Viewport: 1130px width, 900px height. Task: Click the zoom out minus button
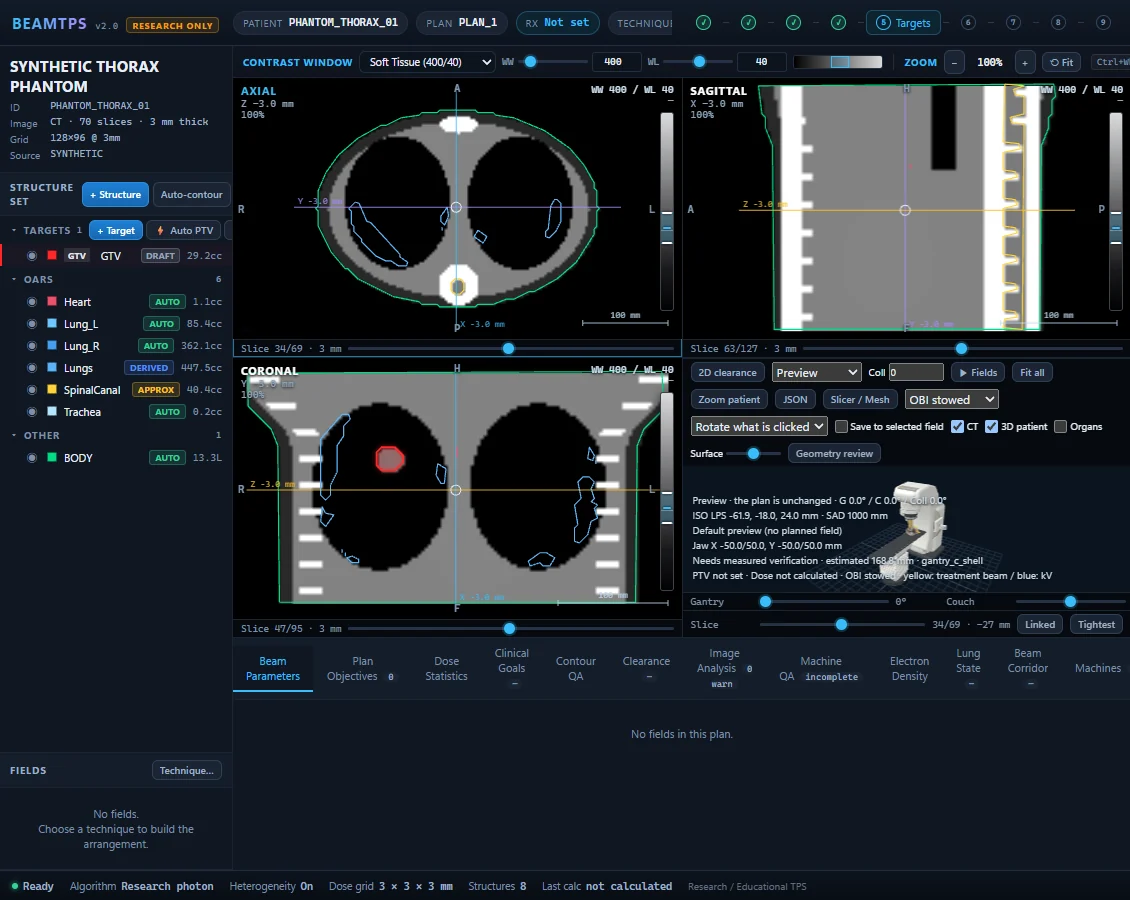(x=954, y=63)
